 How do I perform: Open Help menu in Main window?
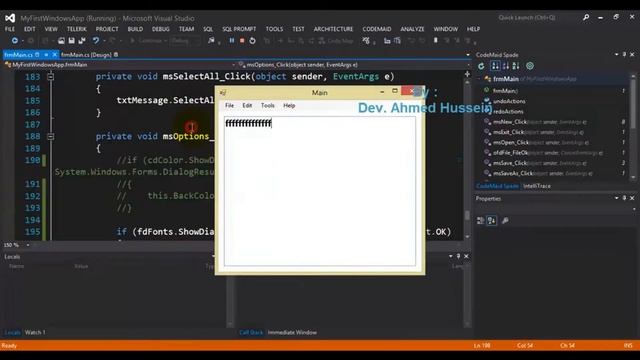click(x=289, y=105)
